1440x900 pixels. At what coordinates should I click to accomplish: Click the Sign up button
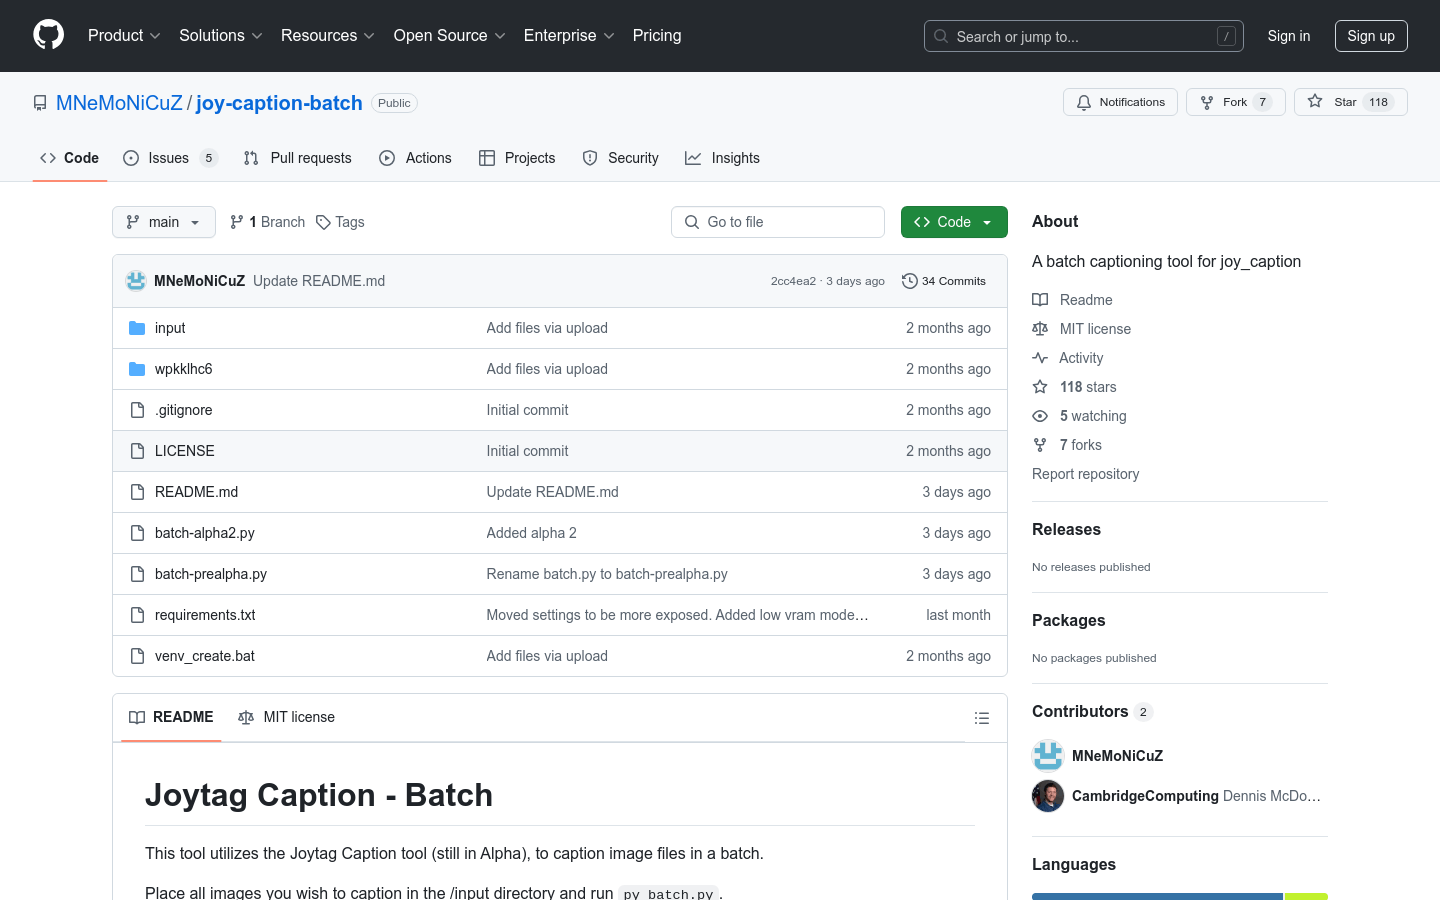(1371, 36)
